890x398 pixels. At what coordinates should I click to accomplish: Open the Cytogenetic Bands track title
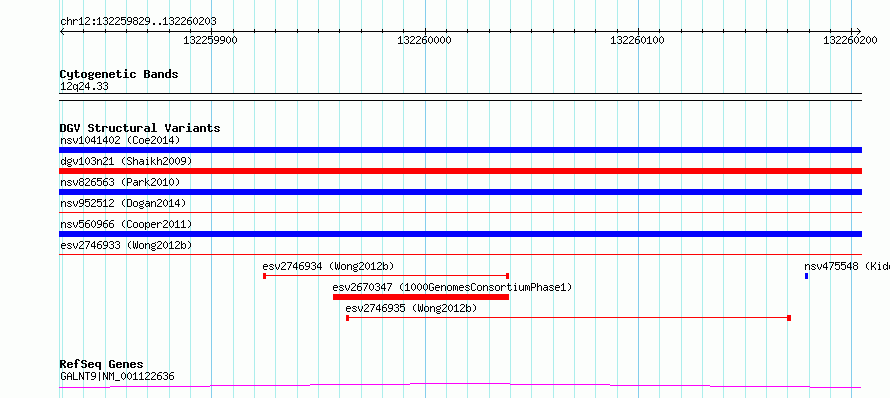119,74
